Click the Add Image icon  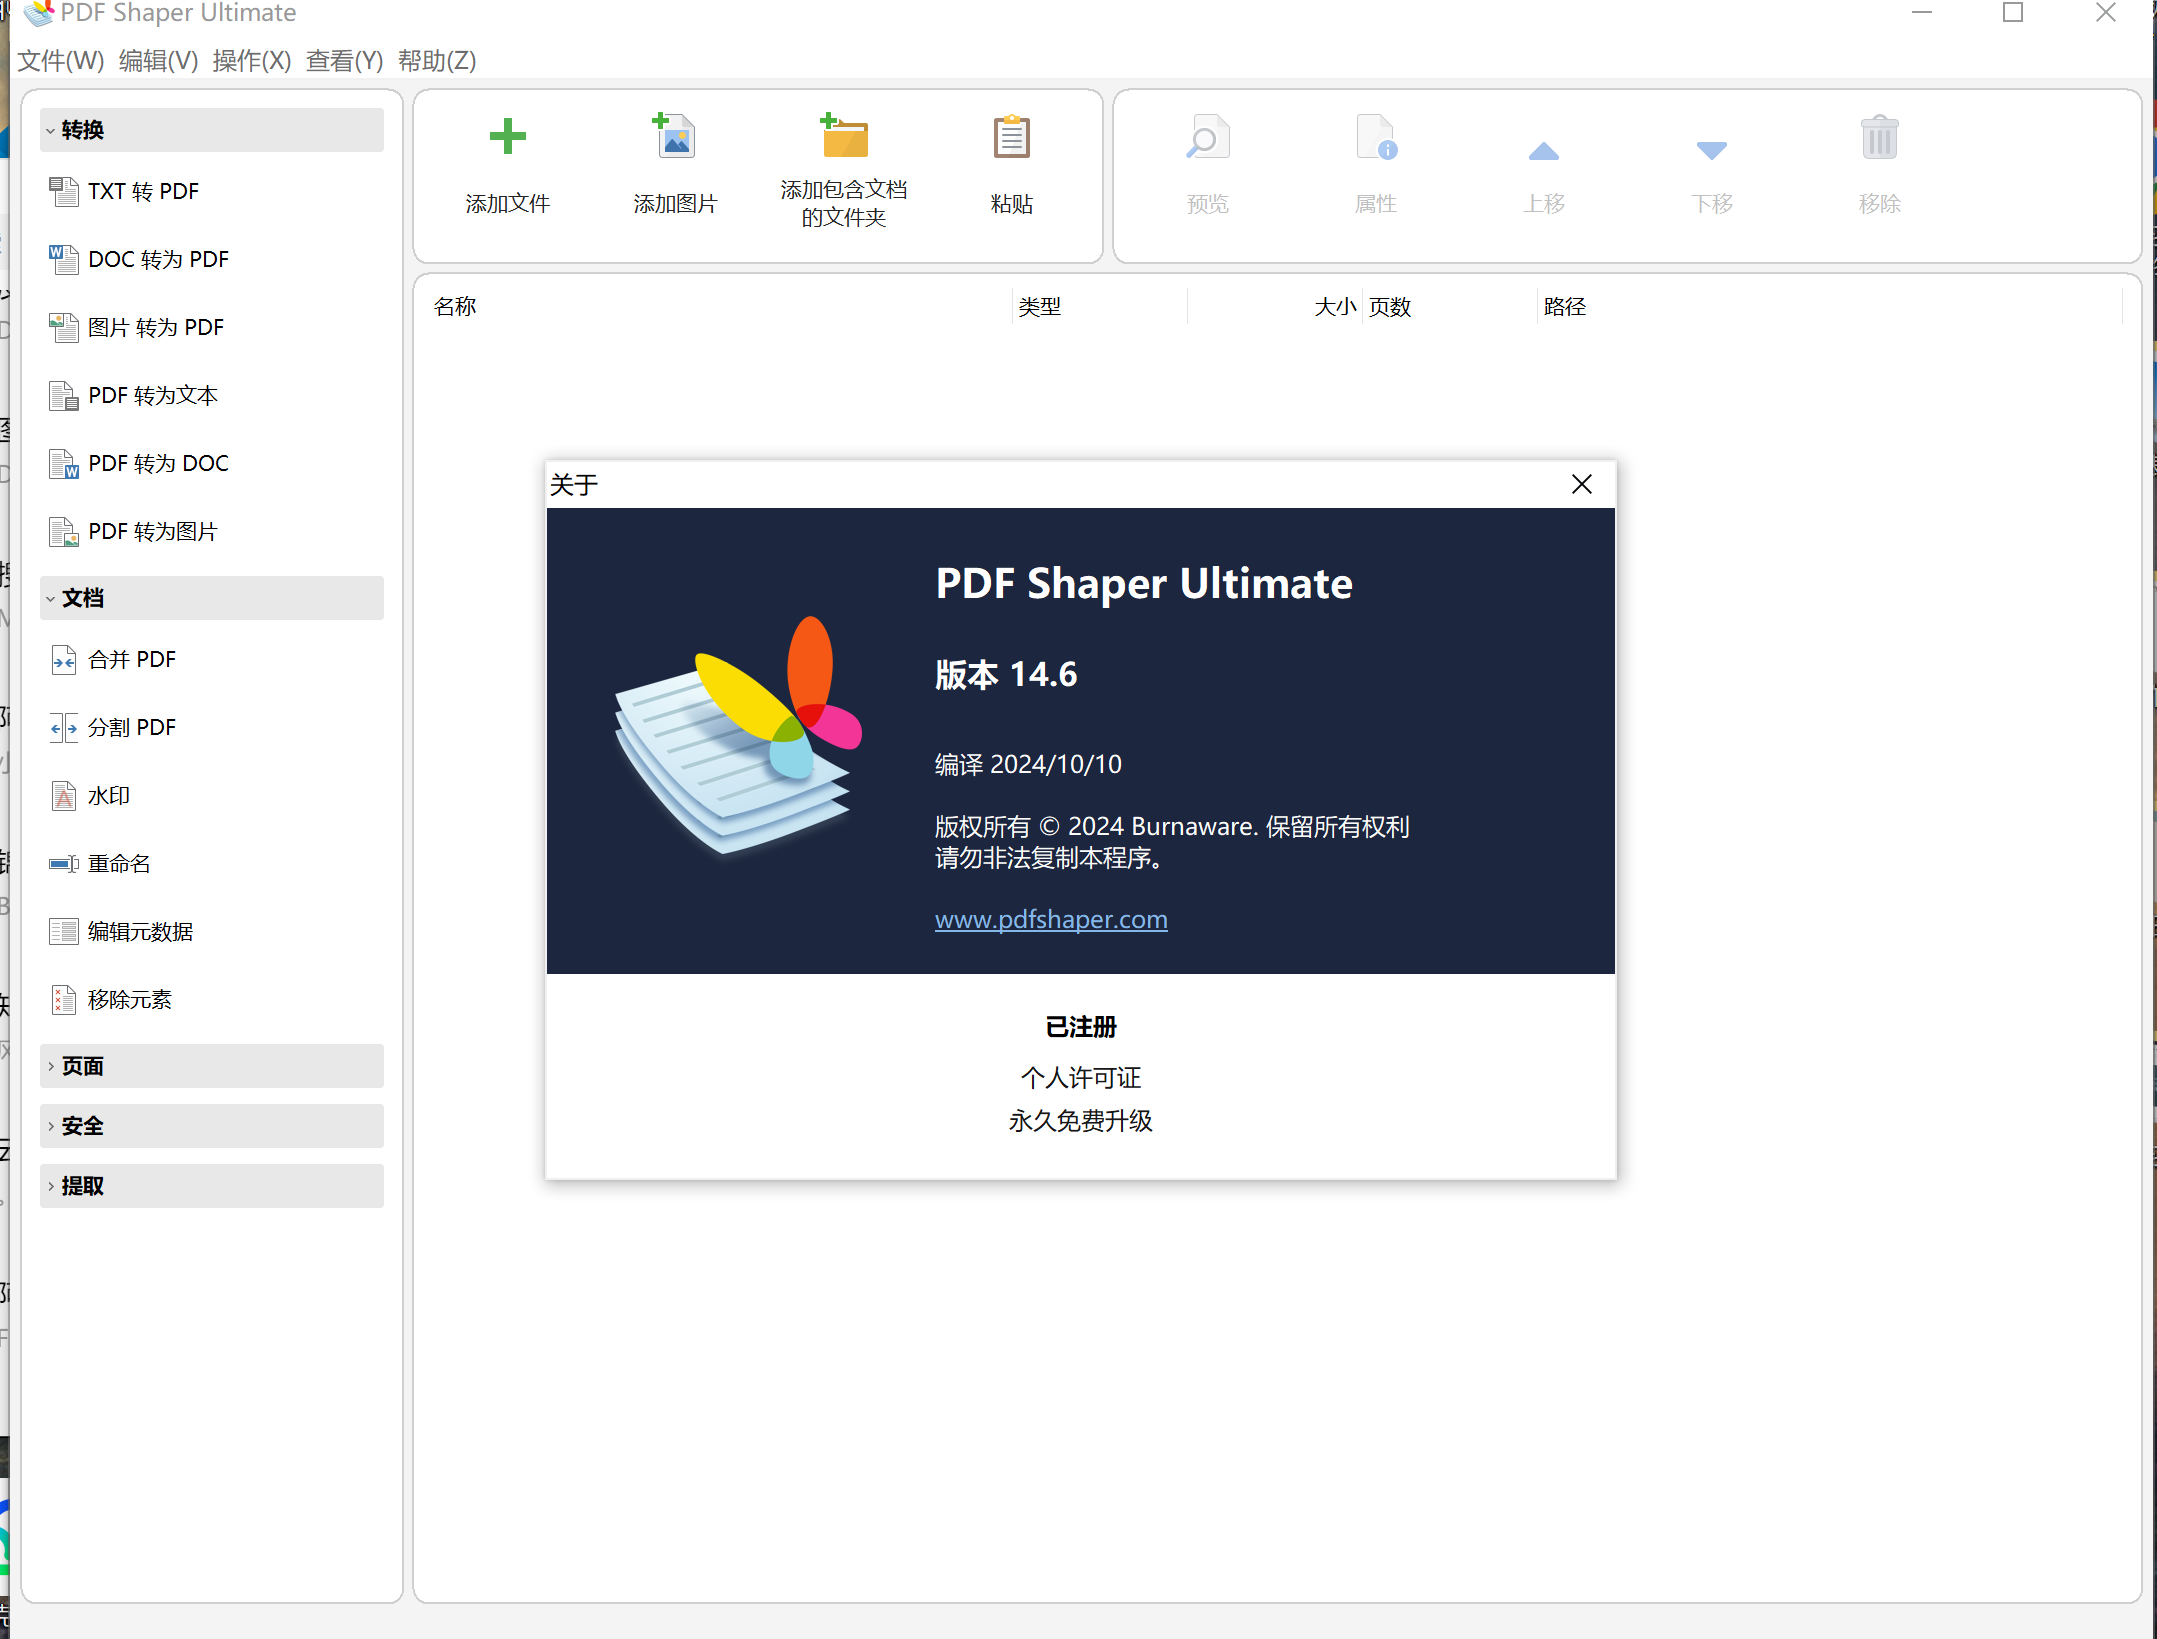point(675,136)
